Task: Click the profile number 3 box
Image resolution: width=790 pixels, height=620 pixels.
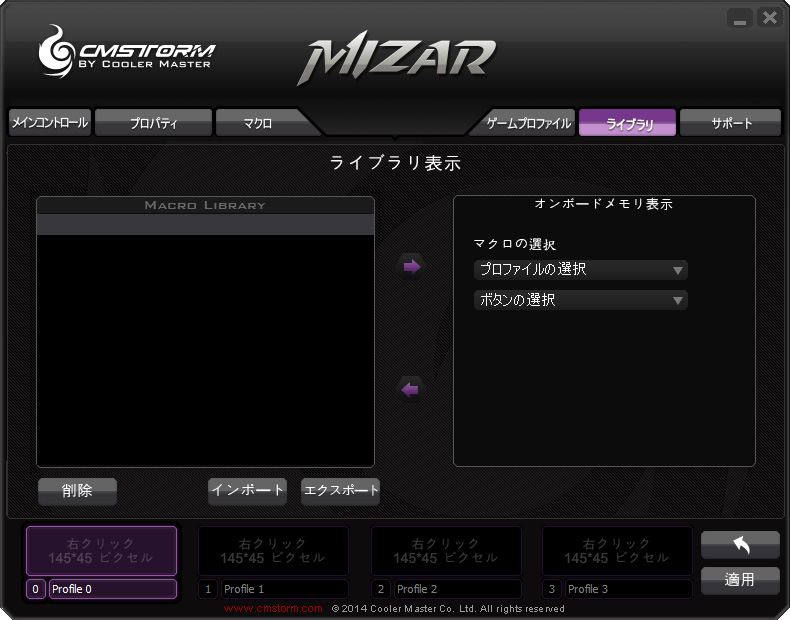Action: tap(552, 589)
